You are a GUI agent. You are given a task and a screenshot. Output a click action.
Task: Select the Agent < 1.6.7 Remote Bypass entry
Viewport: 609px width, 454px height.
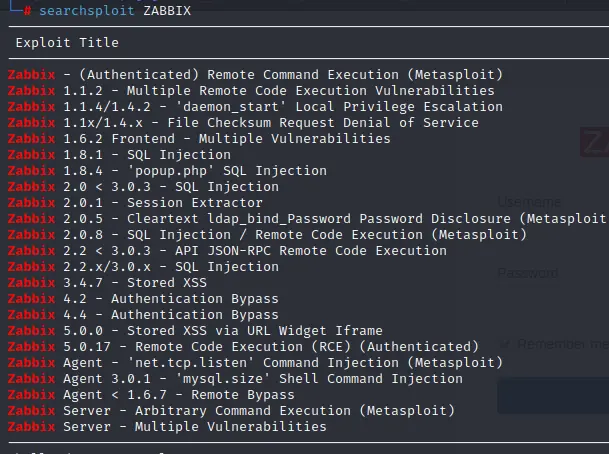(151, 395)
